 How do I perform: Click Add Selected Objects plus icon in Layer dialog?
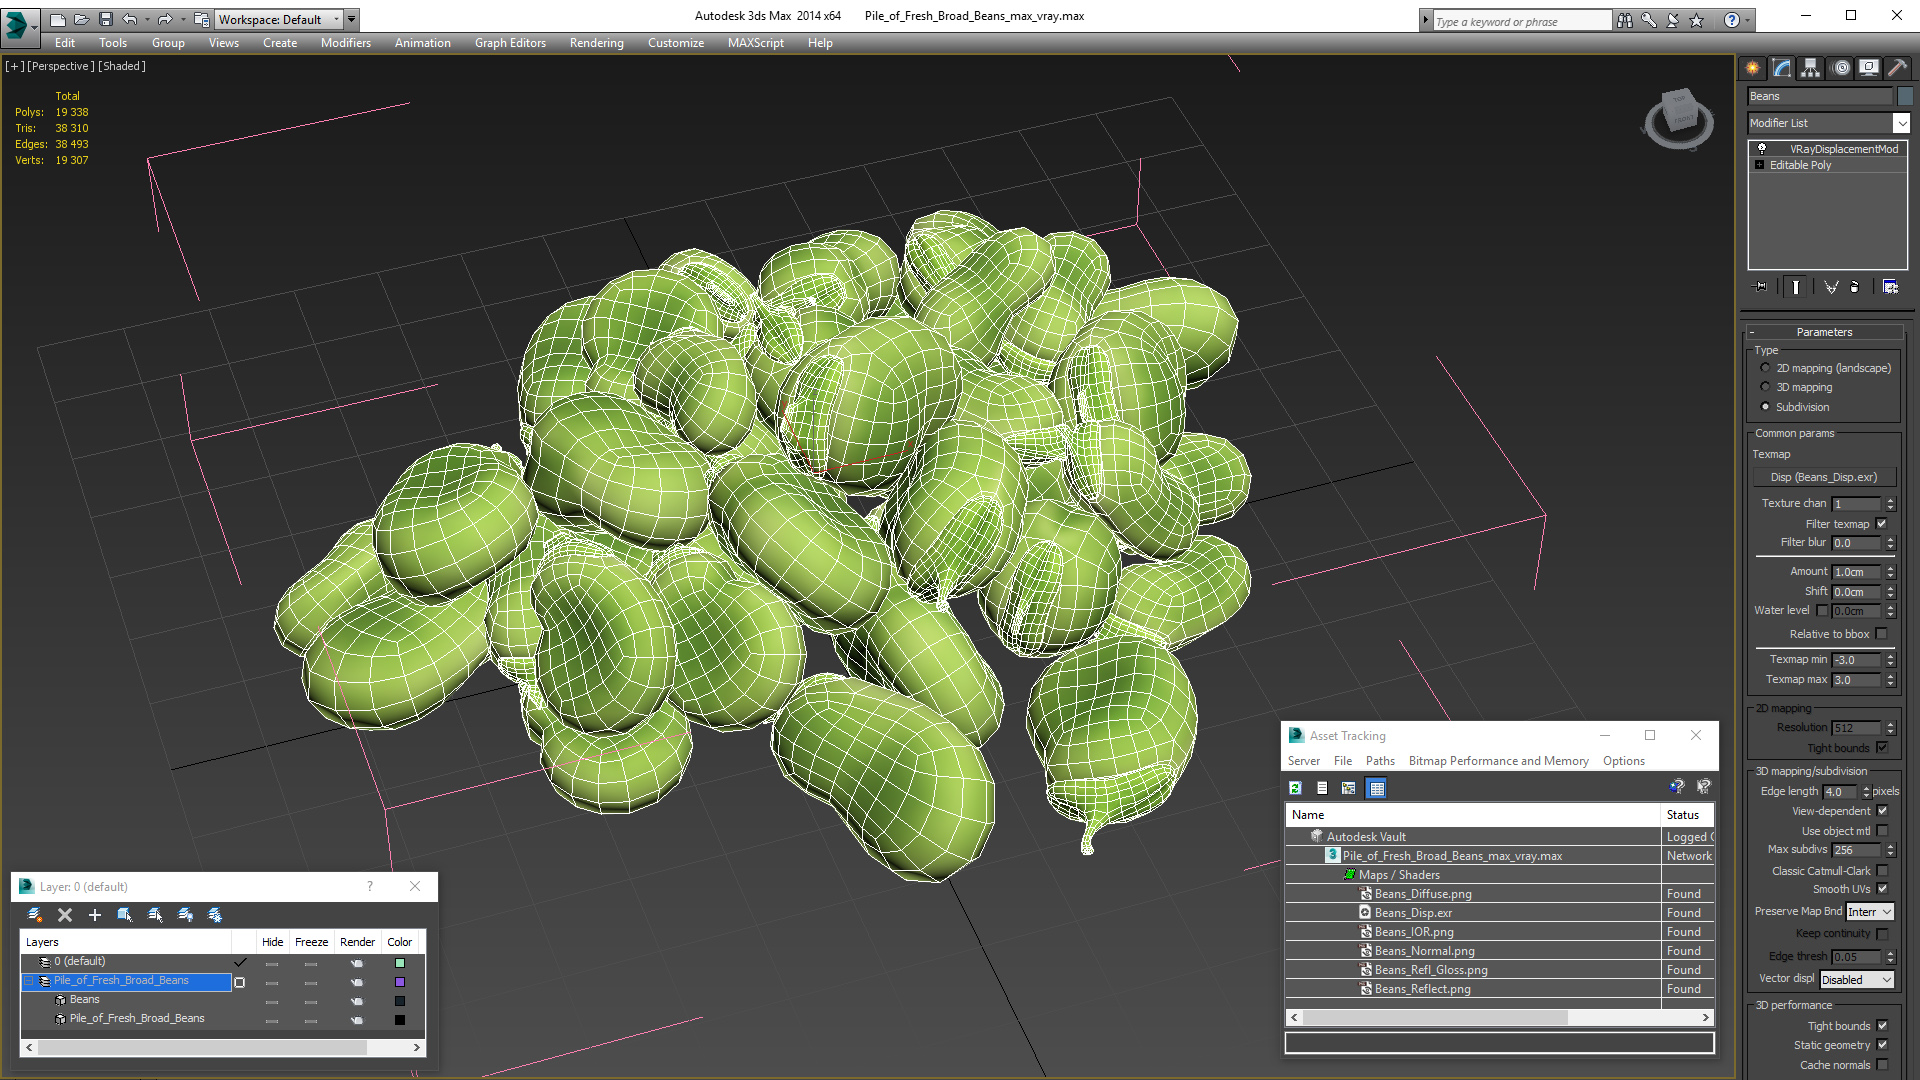(95, 915)
